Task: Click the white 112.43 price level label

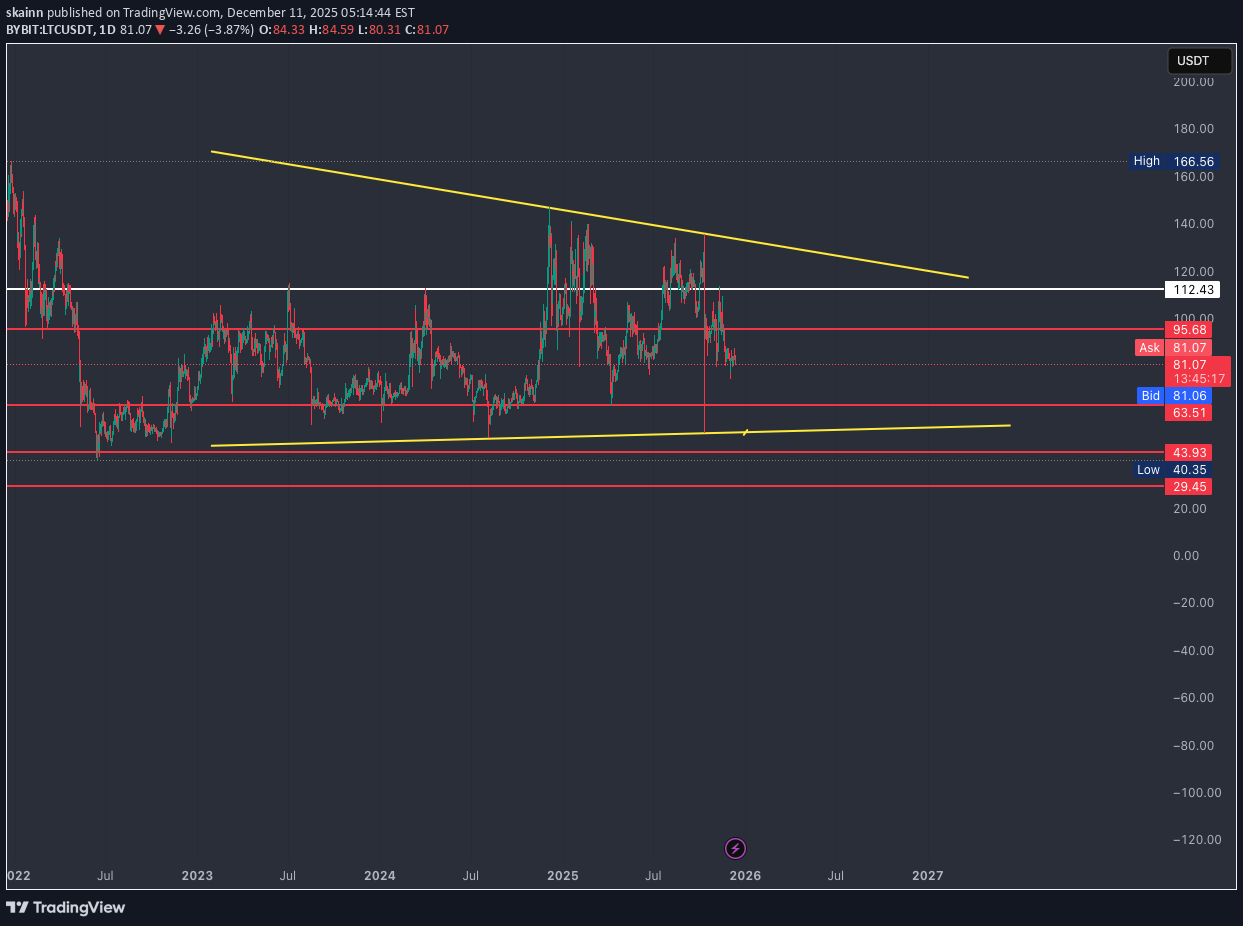Action: pos(1191,289)
